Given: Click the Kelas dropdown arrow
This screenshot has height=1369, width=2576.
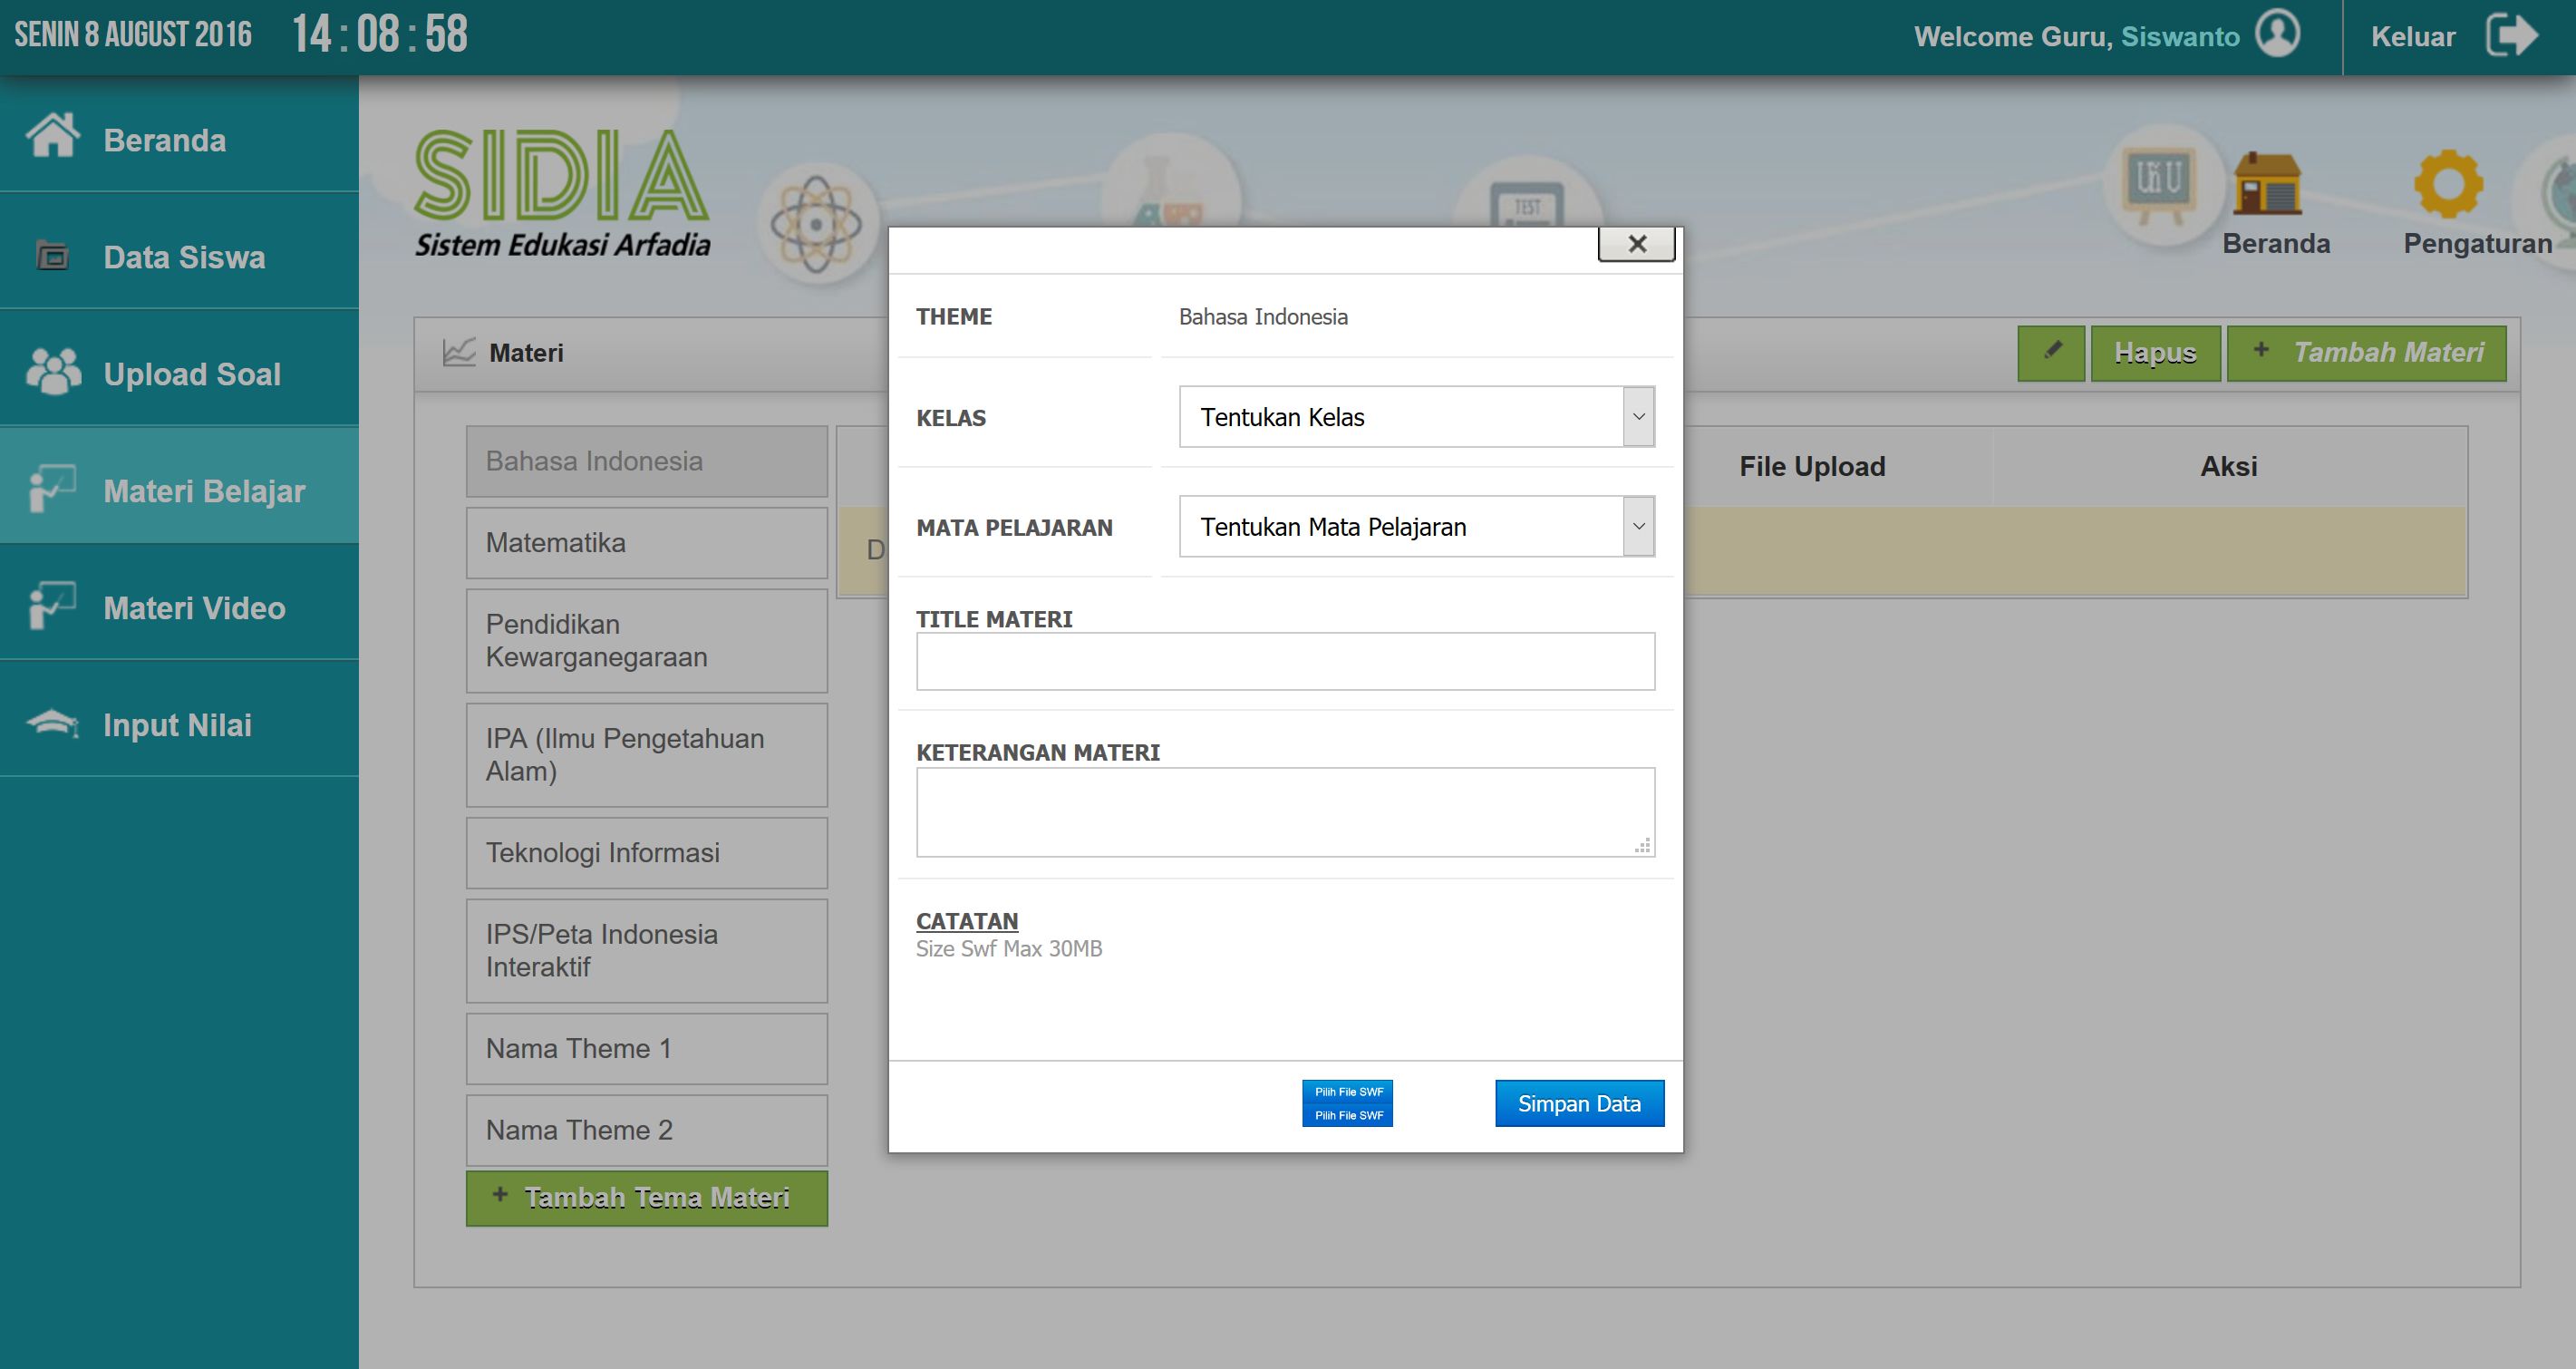Looking at the screenshot, I should pyautogui.click(x=1638, y=417).
